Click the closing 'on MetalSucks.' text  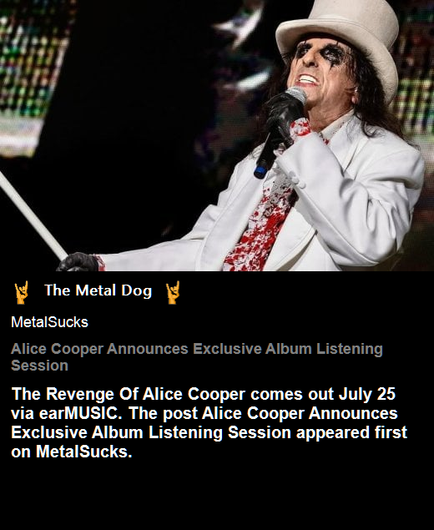pos(71,452)
